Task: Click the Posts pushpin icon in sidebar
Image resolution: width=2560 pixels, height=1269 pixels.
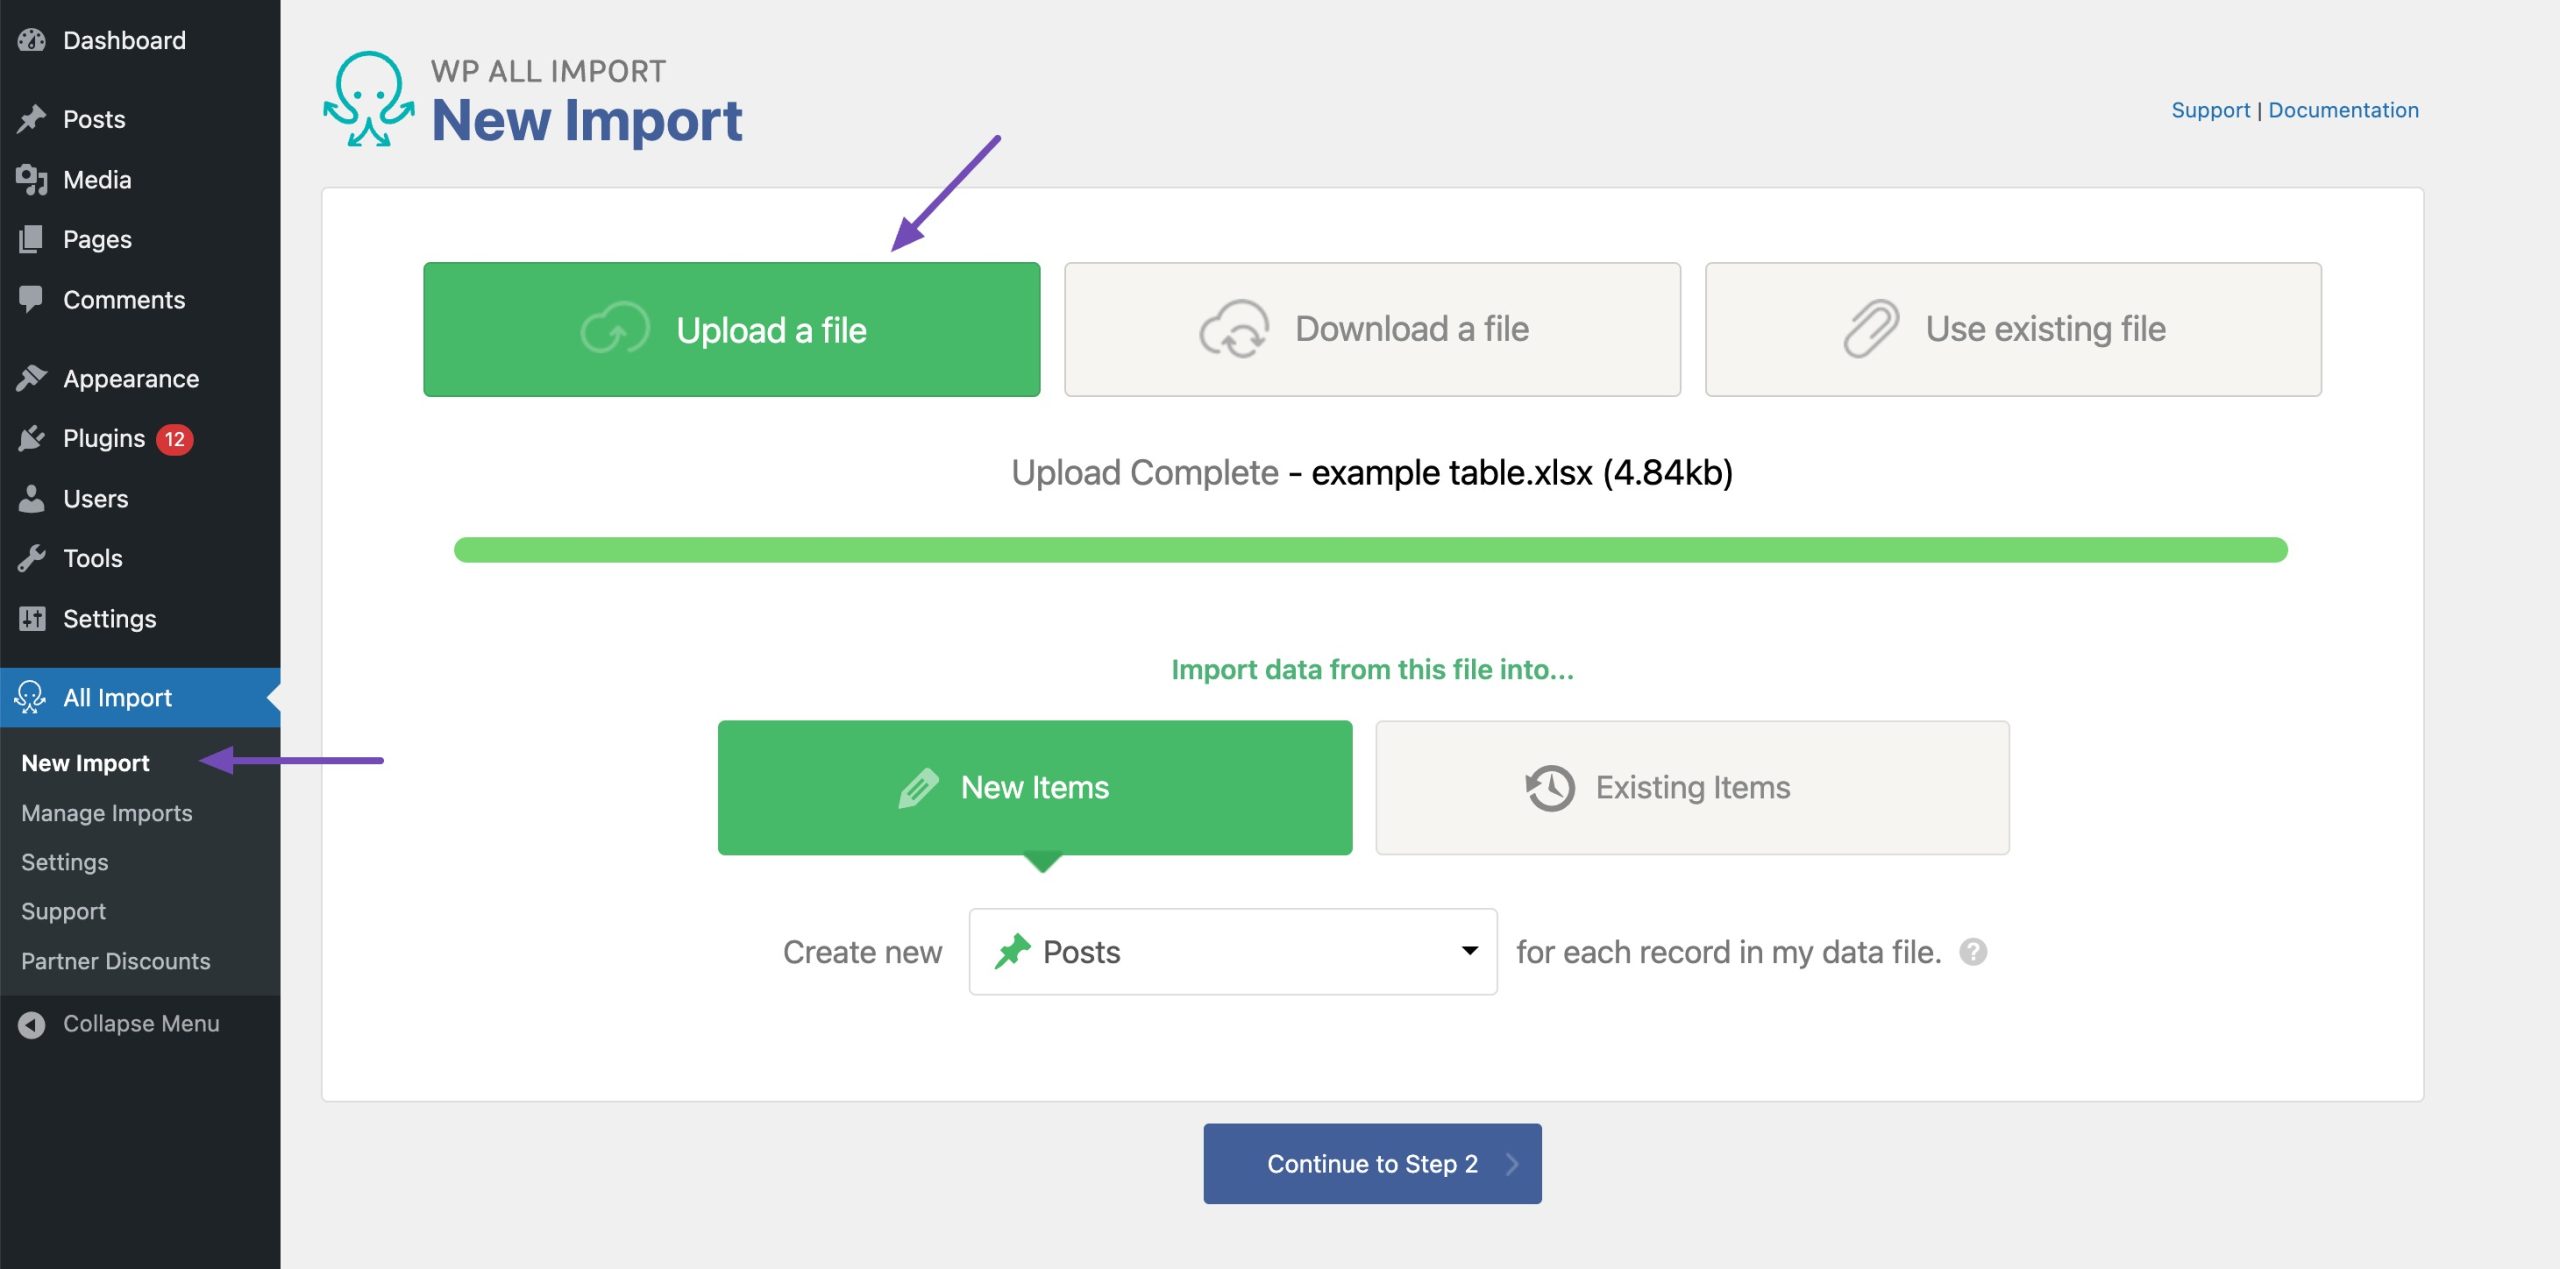Action: (32, 119)
